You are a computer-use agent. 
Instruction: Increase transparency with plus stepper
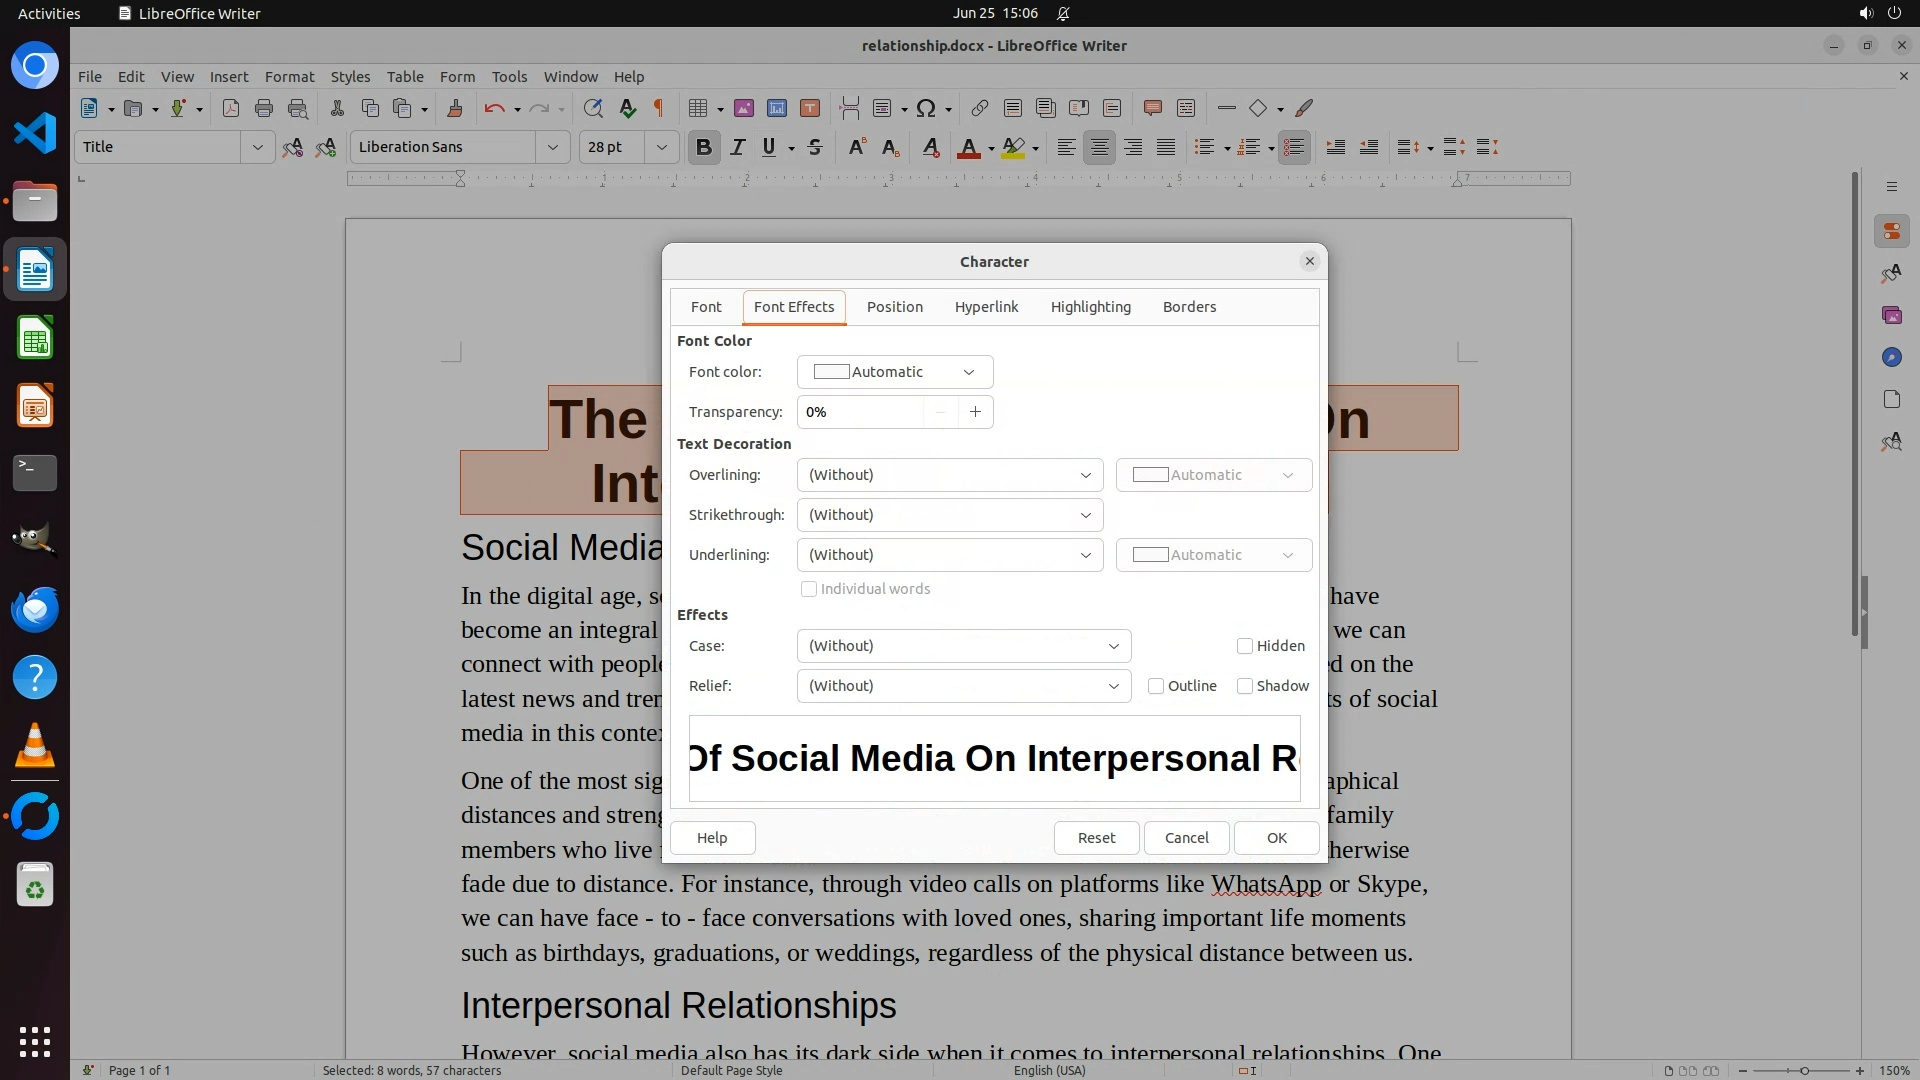tap(975, 412)
